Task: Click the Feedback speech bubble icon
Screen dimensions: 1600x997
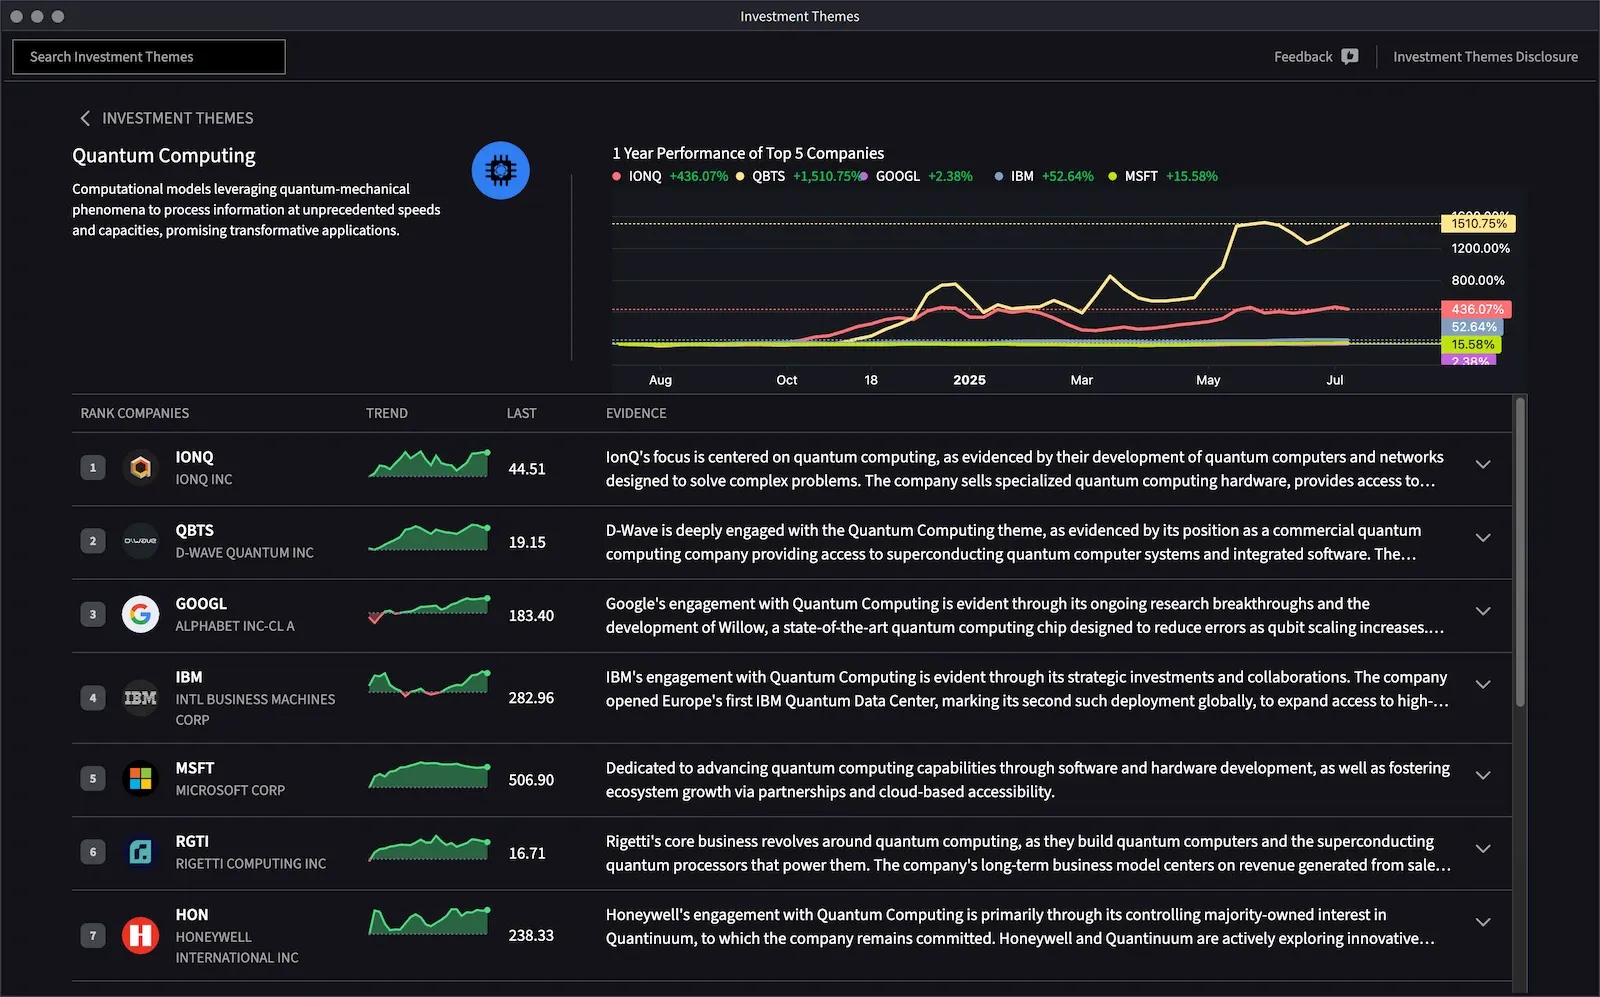Action: [x=1349, y=57]
